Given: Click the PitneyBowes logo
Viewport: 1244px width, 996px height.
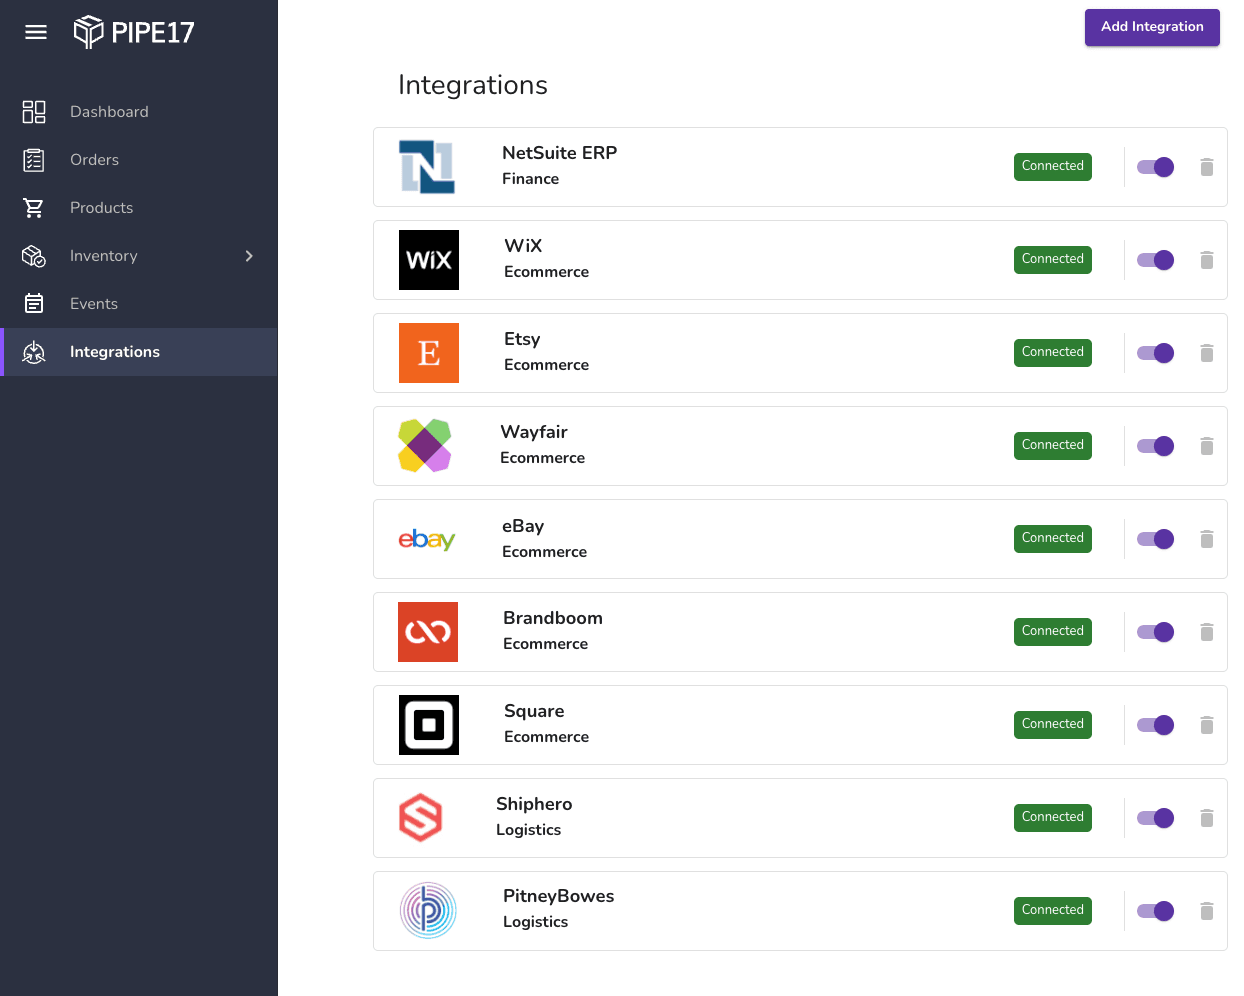Looking at the screenshot, I should [x=428, y=911].
